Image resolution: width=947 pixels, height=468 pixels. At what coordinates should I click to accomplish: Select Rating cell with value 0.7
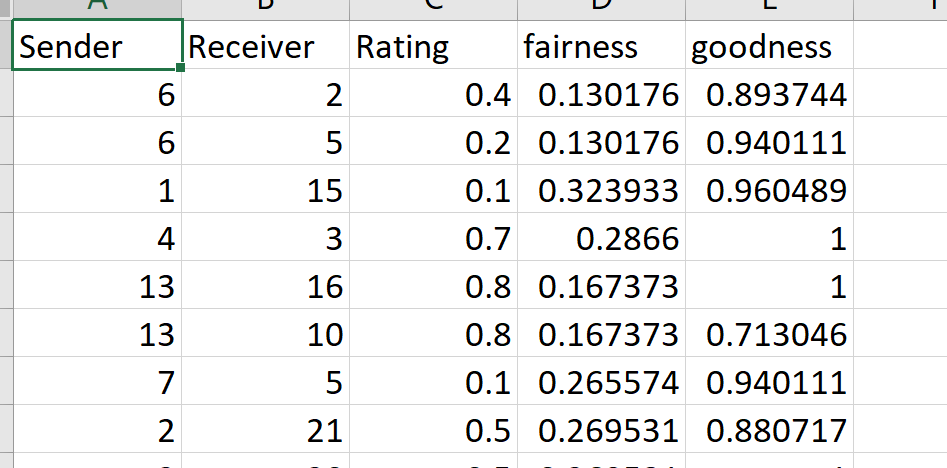coord(433,237)
